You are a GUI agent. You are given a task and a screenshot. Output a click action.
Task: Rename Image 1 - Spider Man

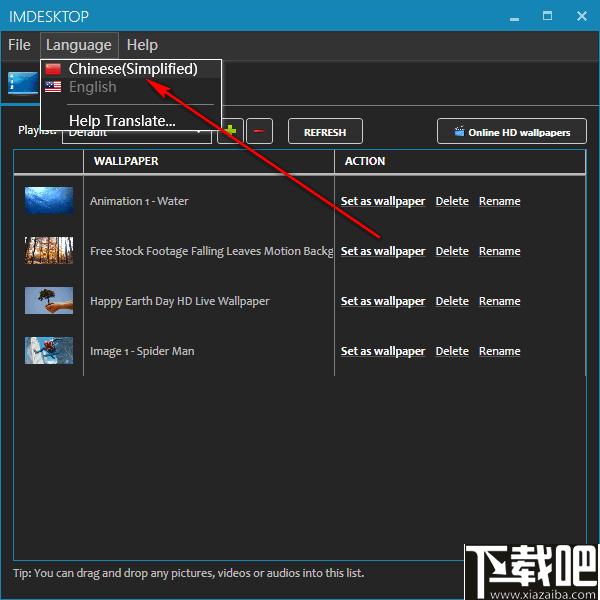pyautogui.click(x=499, y=351)
